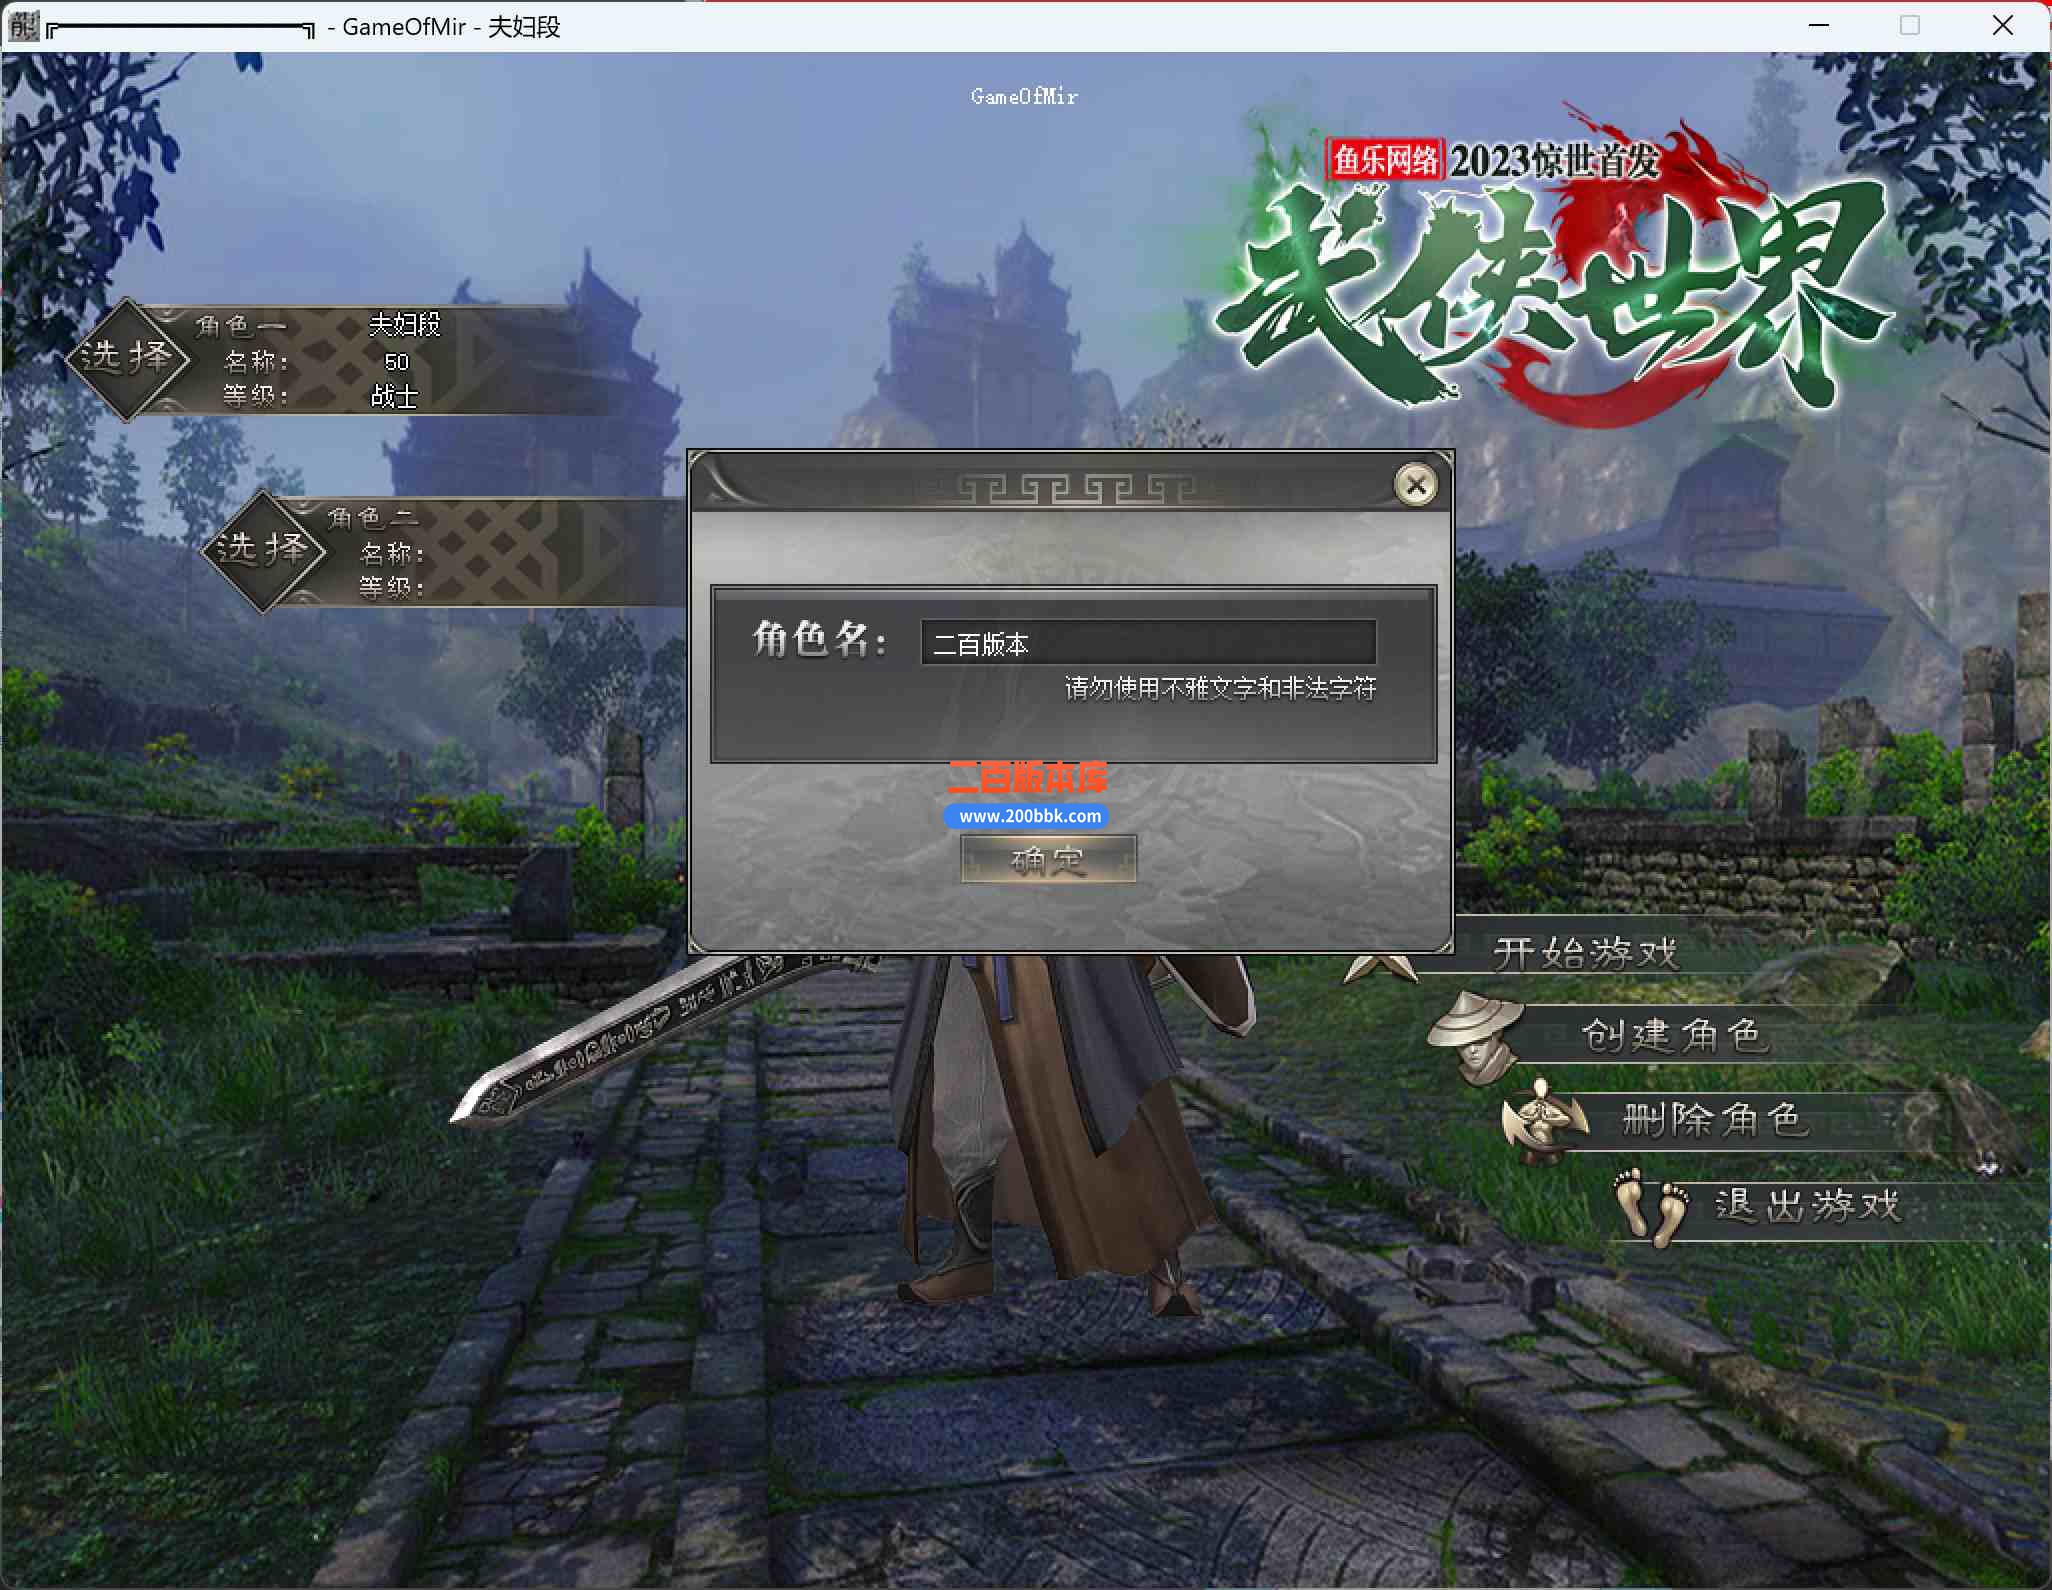Viewport: 2052px width, 1590px height.
Task: Click the warning text 请勿使用不雅文字和非法字符
Action: (1220, 688)
